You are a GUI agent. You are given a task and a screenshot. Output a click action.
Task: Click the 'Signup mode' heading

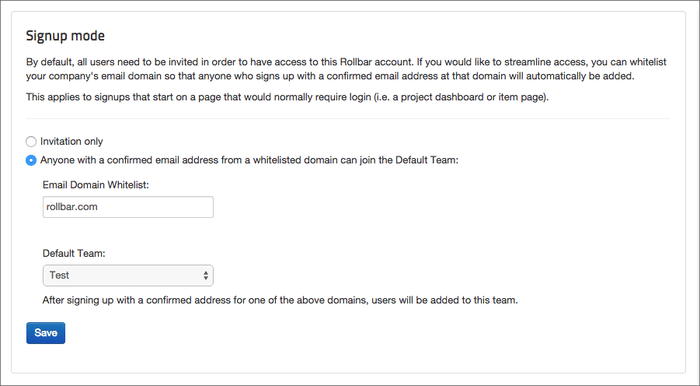65,36
